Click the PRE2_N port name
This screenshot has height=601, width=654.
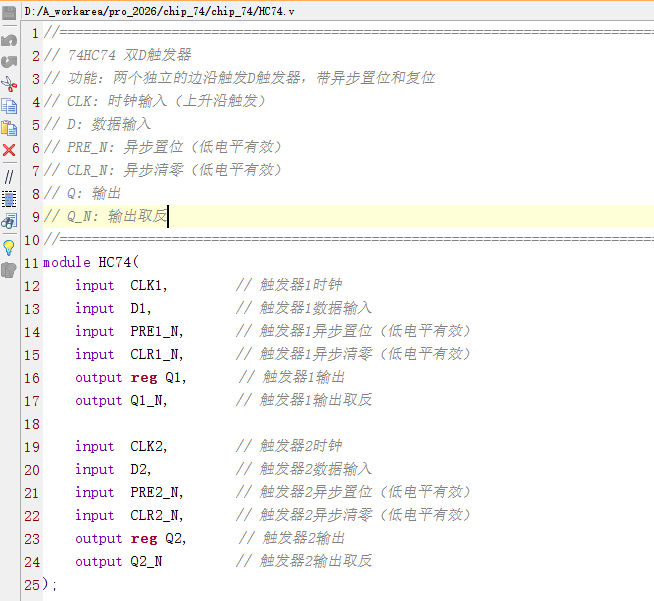(x=156, y=492)
